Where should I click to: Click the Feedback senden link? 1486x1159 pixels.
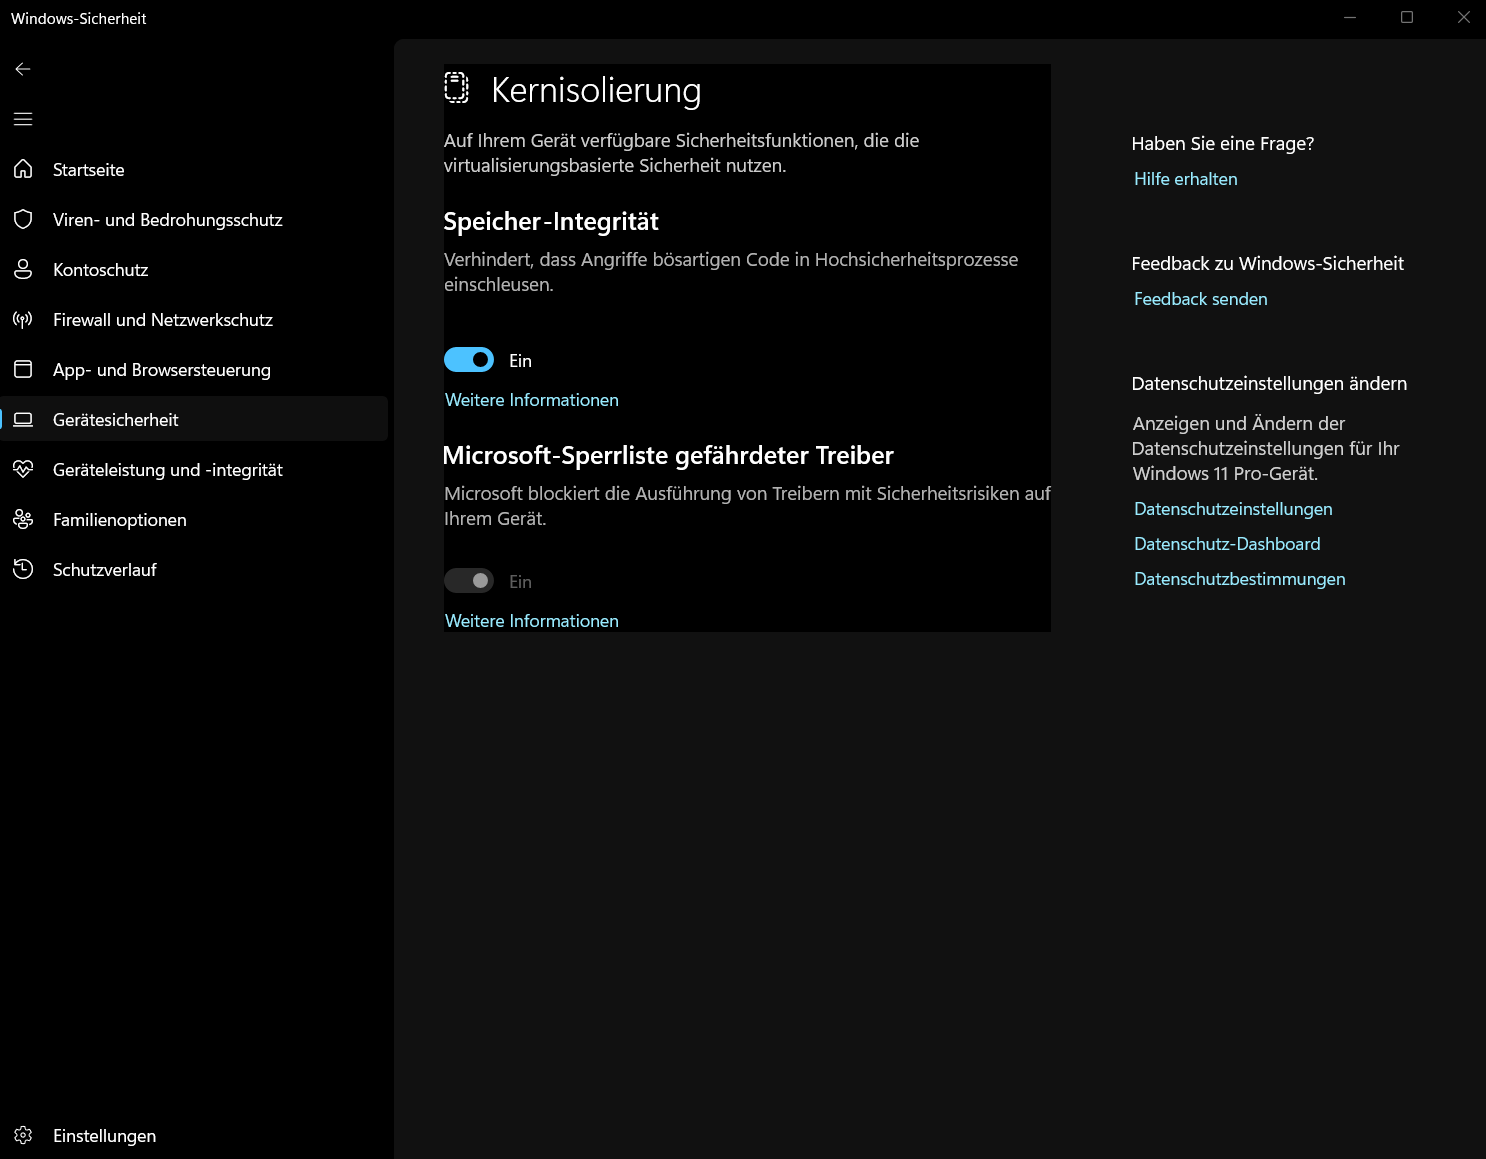coord(1201,299)
